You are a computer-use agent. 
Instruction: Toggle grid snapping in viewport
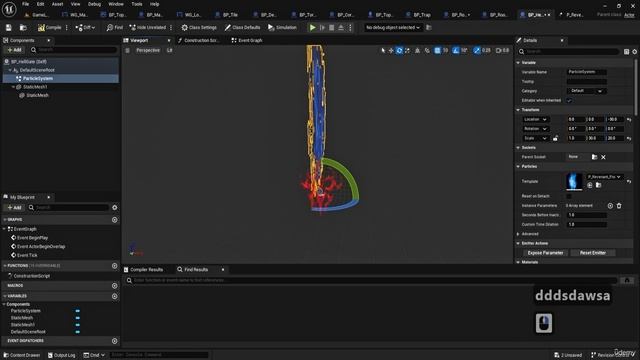pos(437,50)
